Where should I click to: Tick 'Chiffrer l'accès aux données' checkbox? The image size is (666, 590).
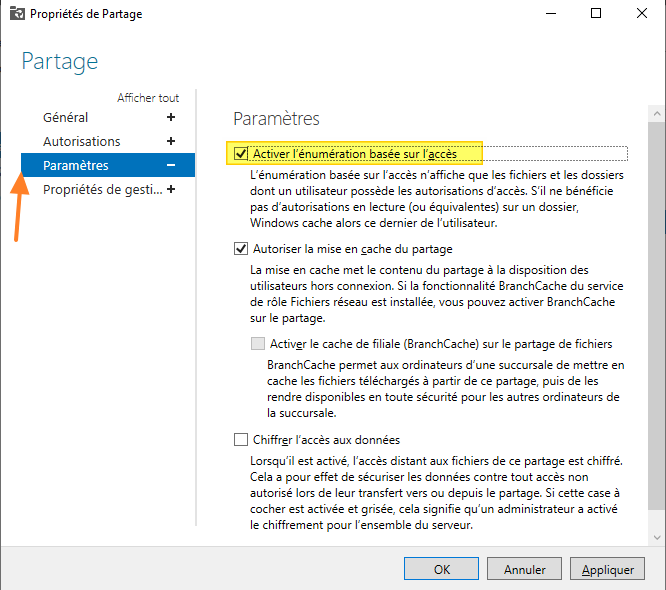tap(241, 439)
